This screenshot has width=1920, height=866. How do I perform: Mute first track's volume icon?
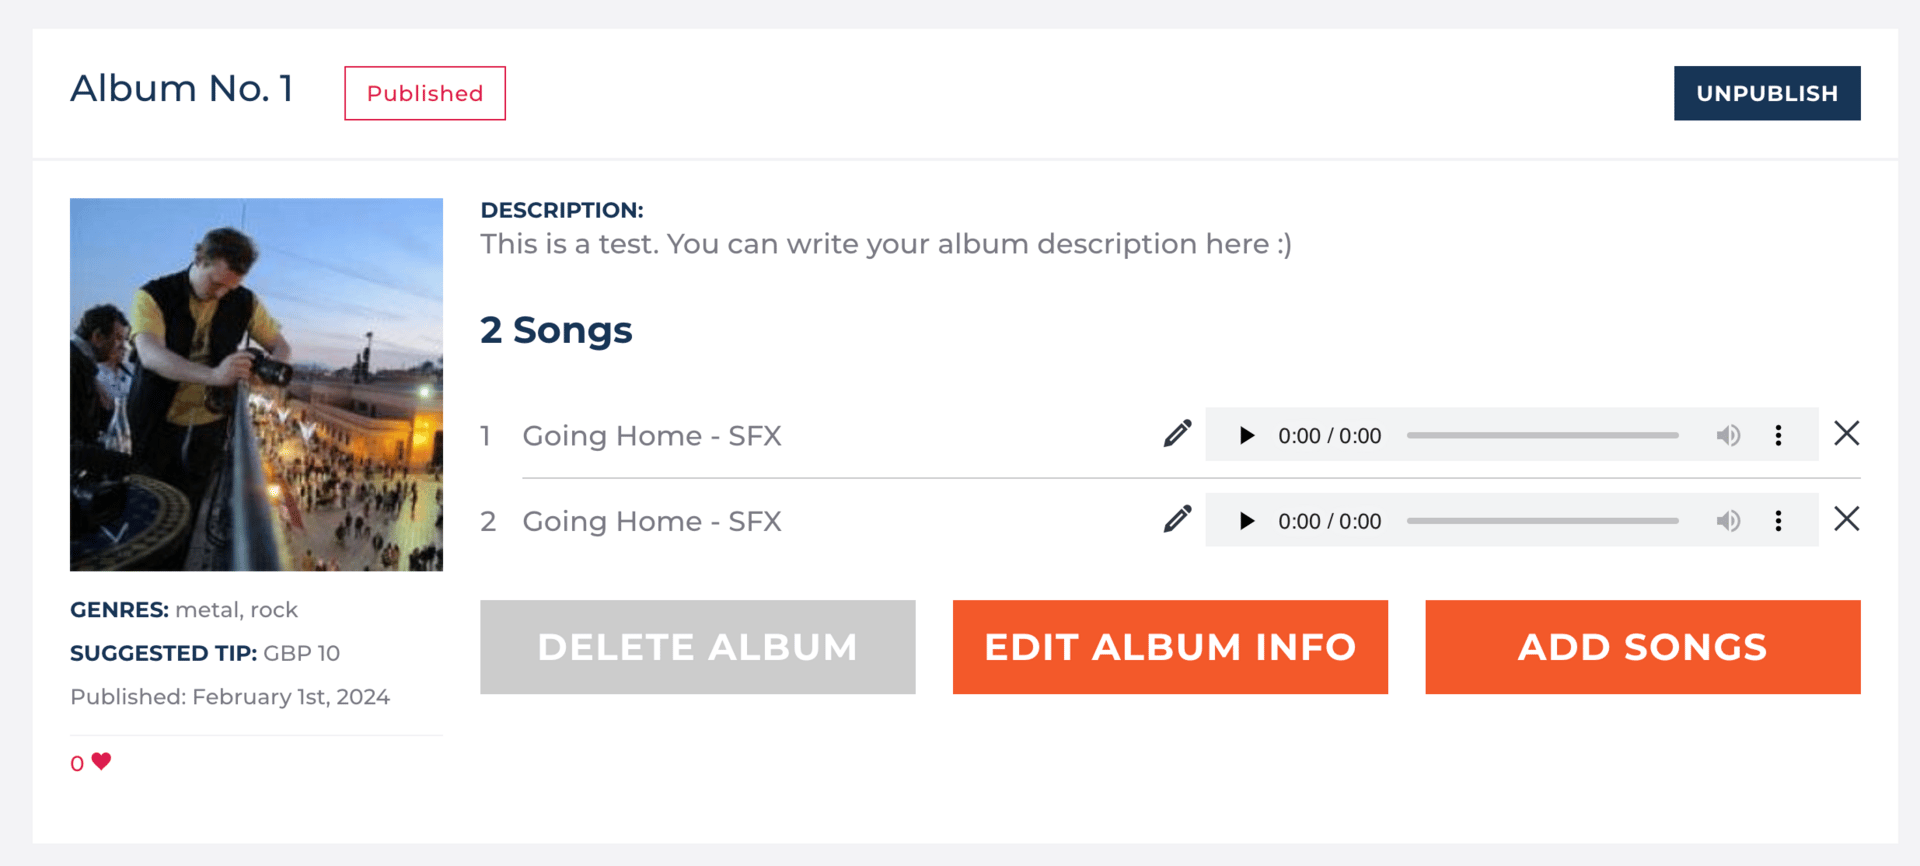pyautogui.click(x=1728, y=435)
